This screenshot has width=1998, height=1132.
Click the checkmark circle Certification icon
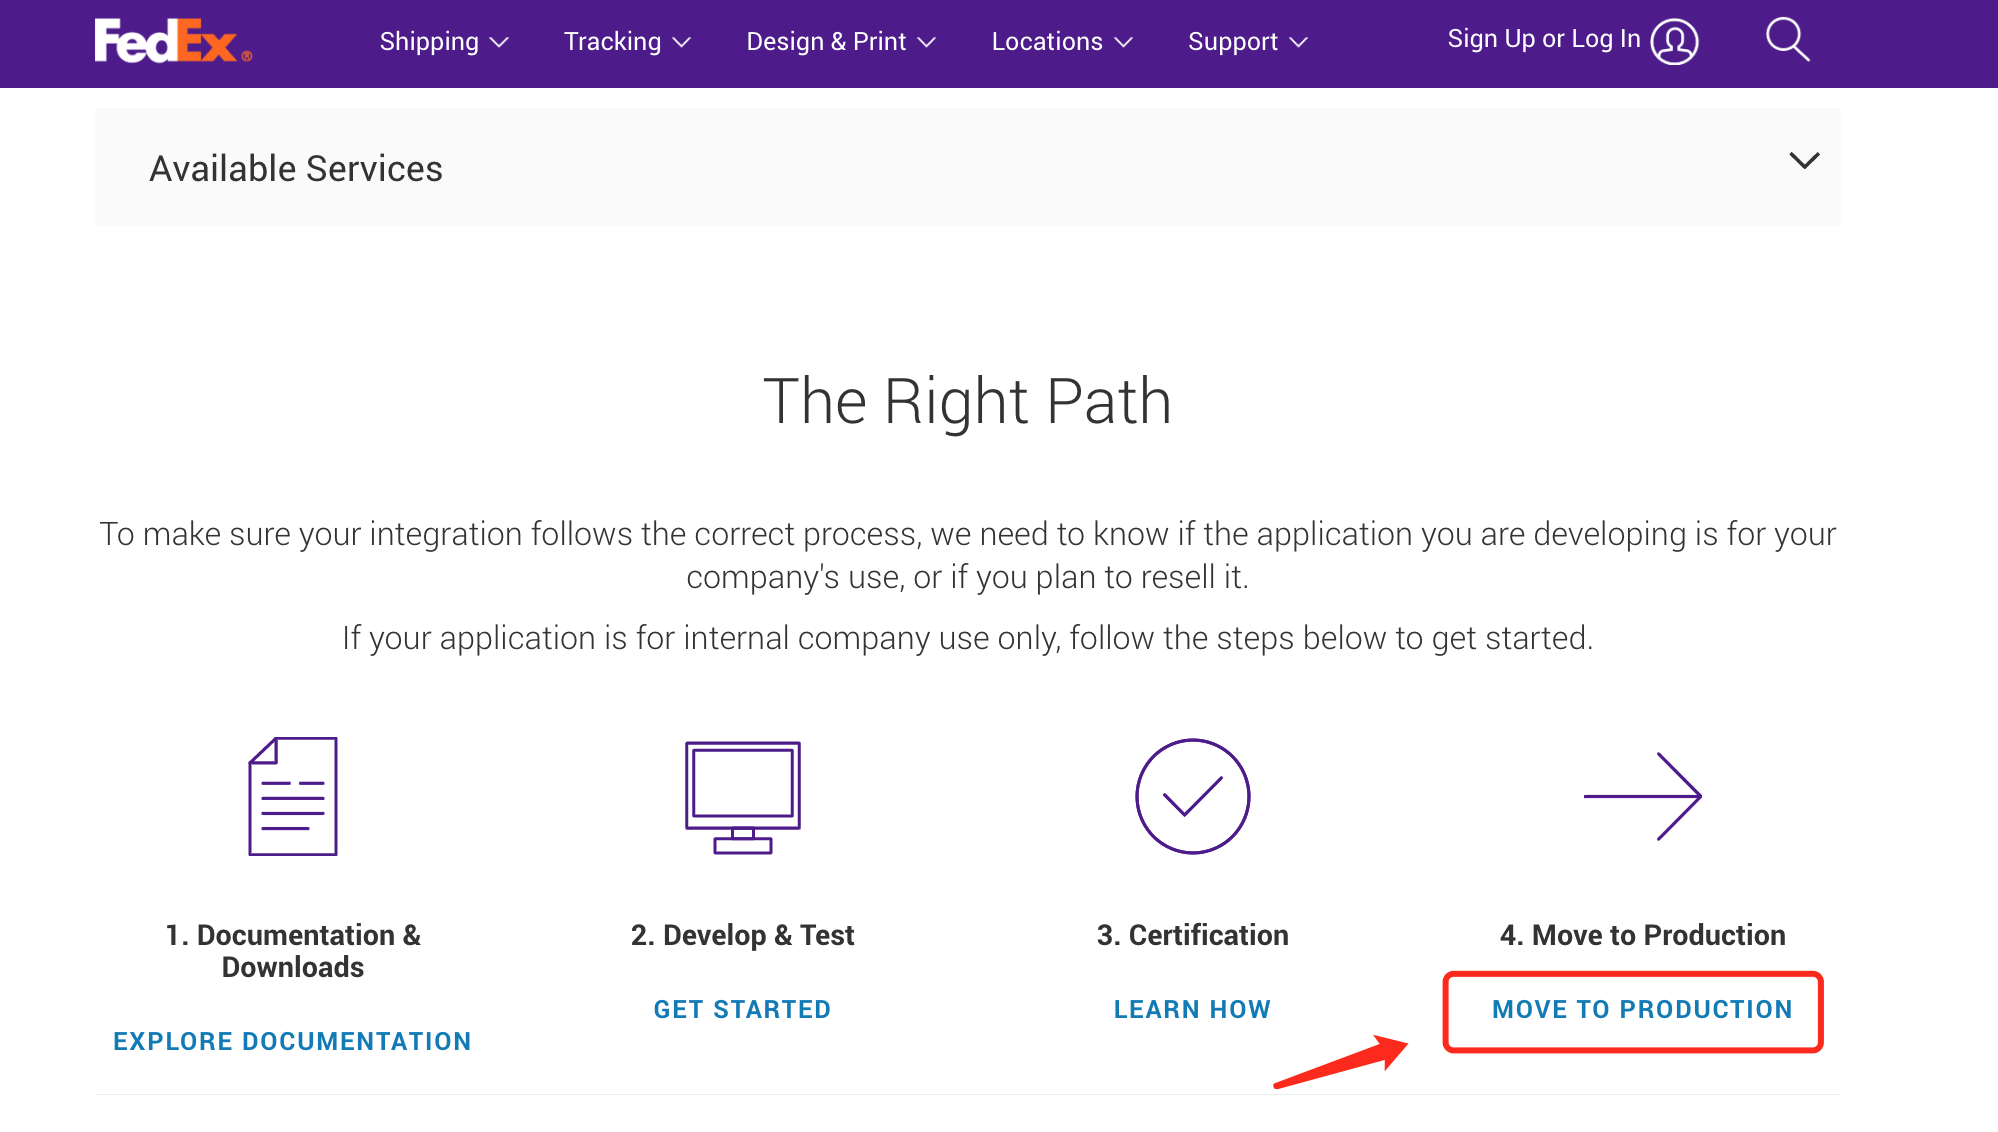pos(1192,796)
